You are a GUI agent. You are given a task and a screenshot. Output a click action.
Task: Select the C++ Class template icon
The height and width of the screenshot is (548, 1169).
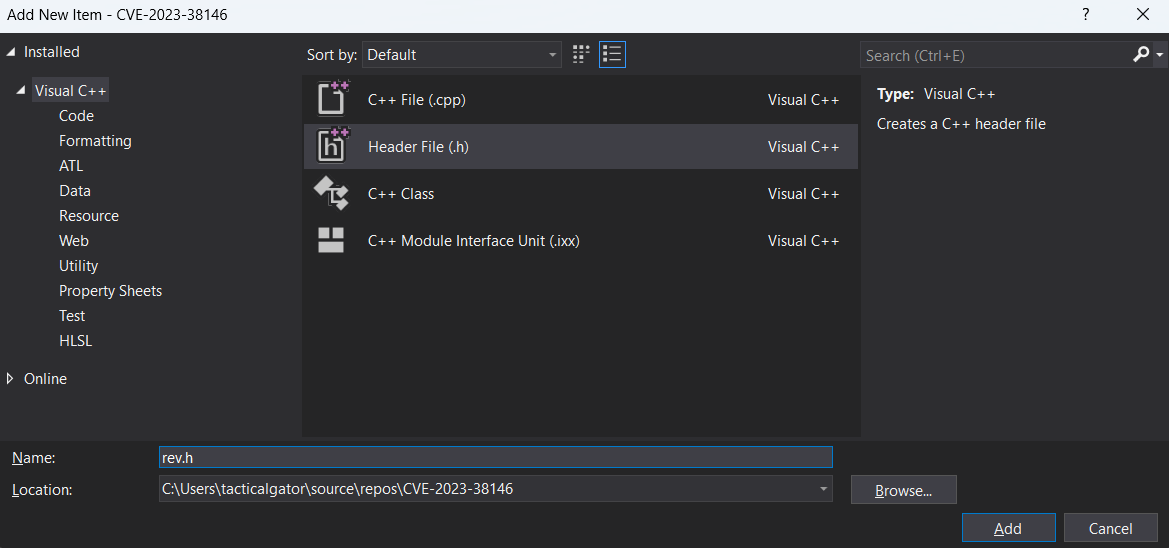click(331, 193)
